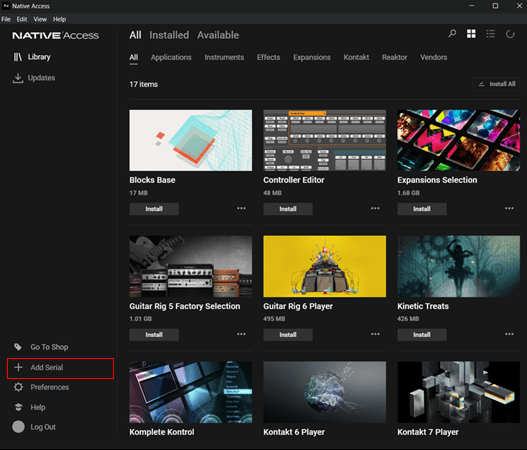Click the Native Access logo
The width and height of the screenshot is (527, 450).
click(x=56, y=35)
